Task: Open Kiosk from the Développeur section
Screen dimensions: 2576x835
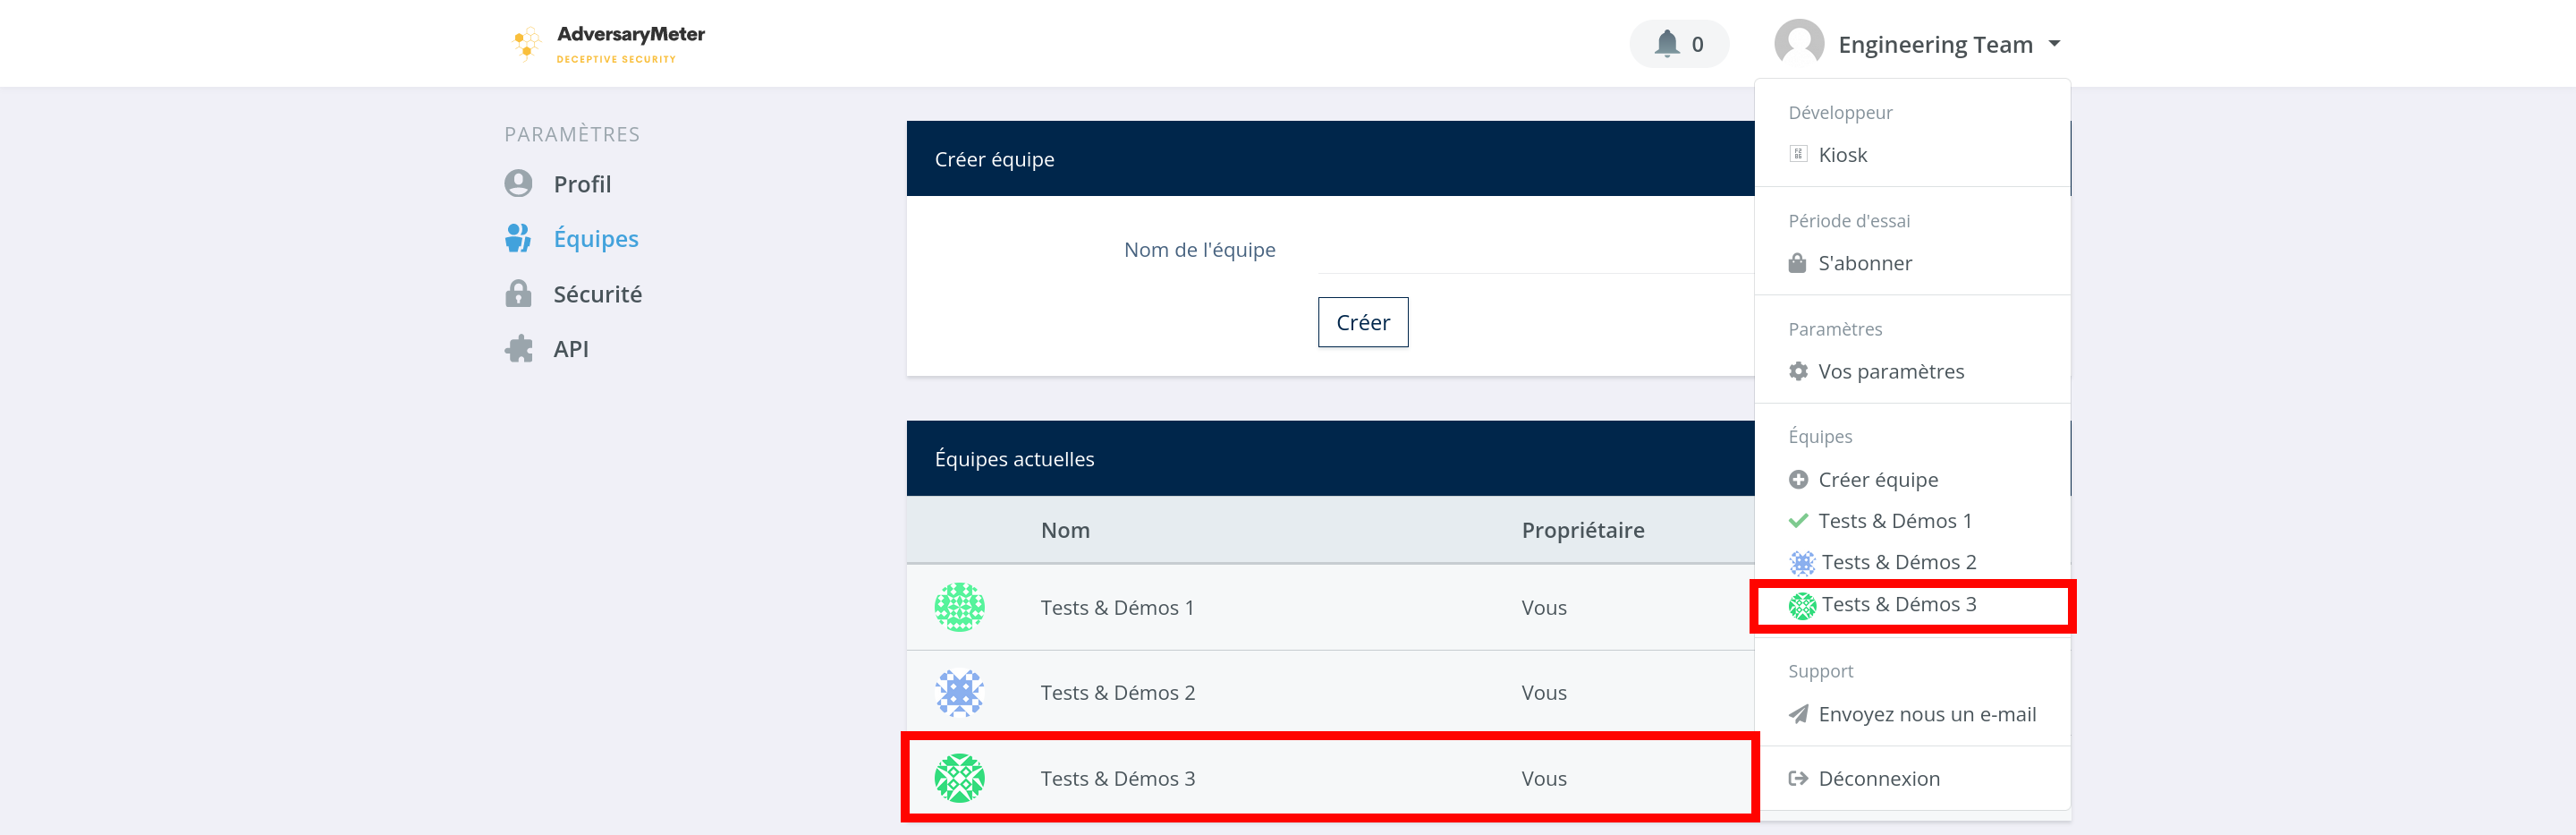Action: [x=1842, y=155]
